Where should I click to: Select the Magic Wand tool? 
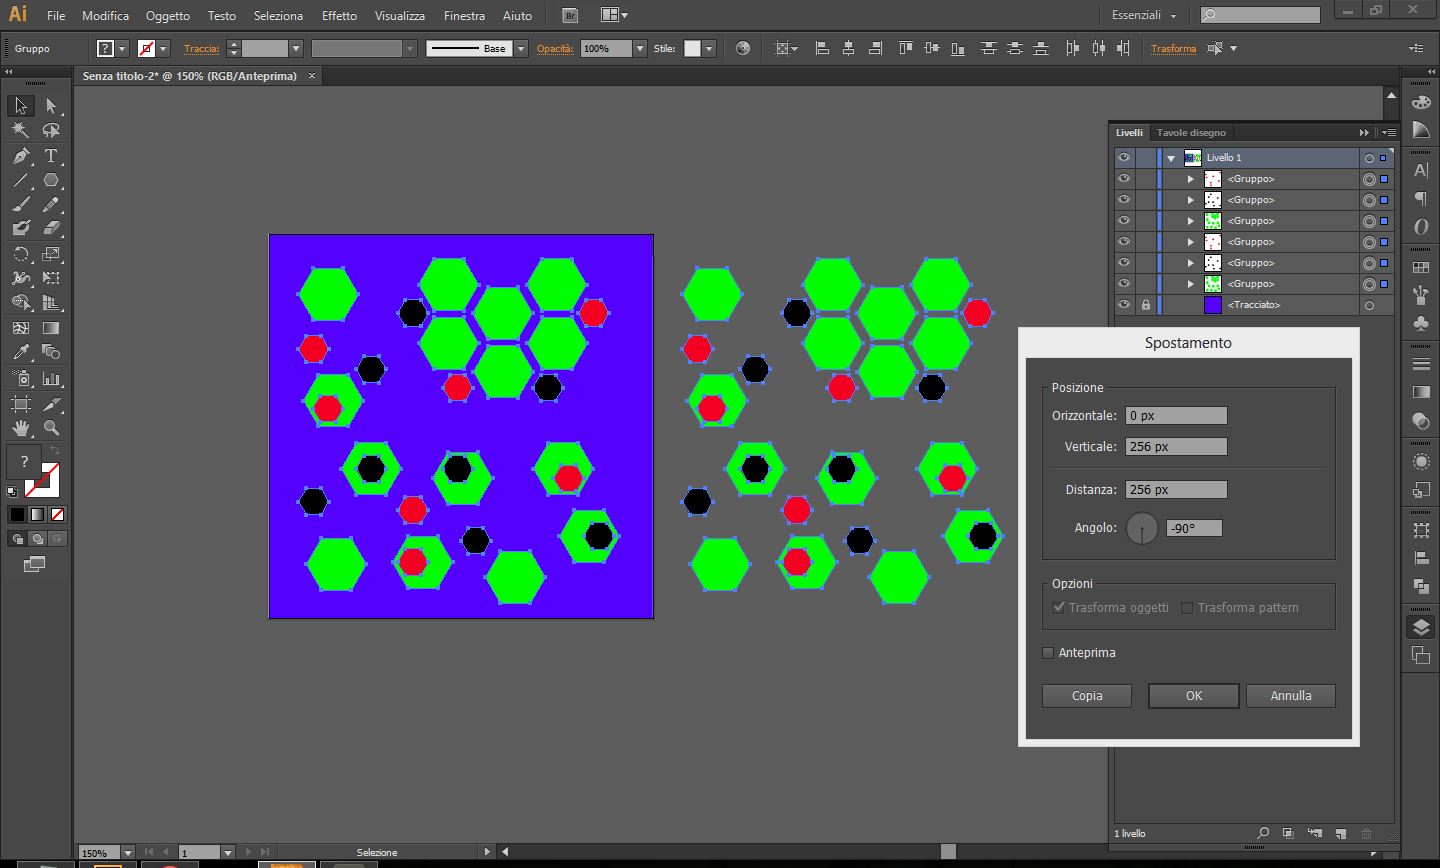pos(21,130)
